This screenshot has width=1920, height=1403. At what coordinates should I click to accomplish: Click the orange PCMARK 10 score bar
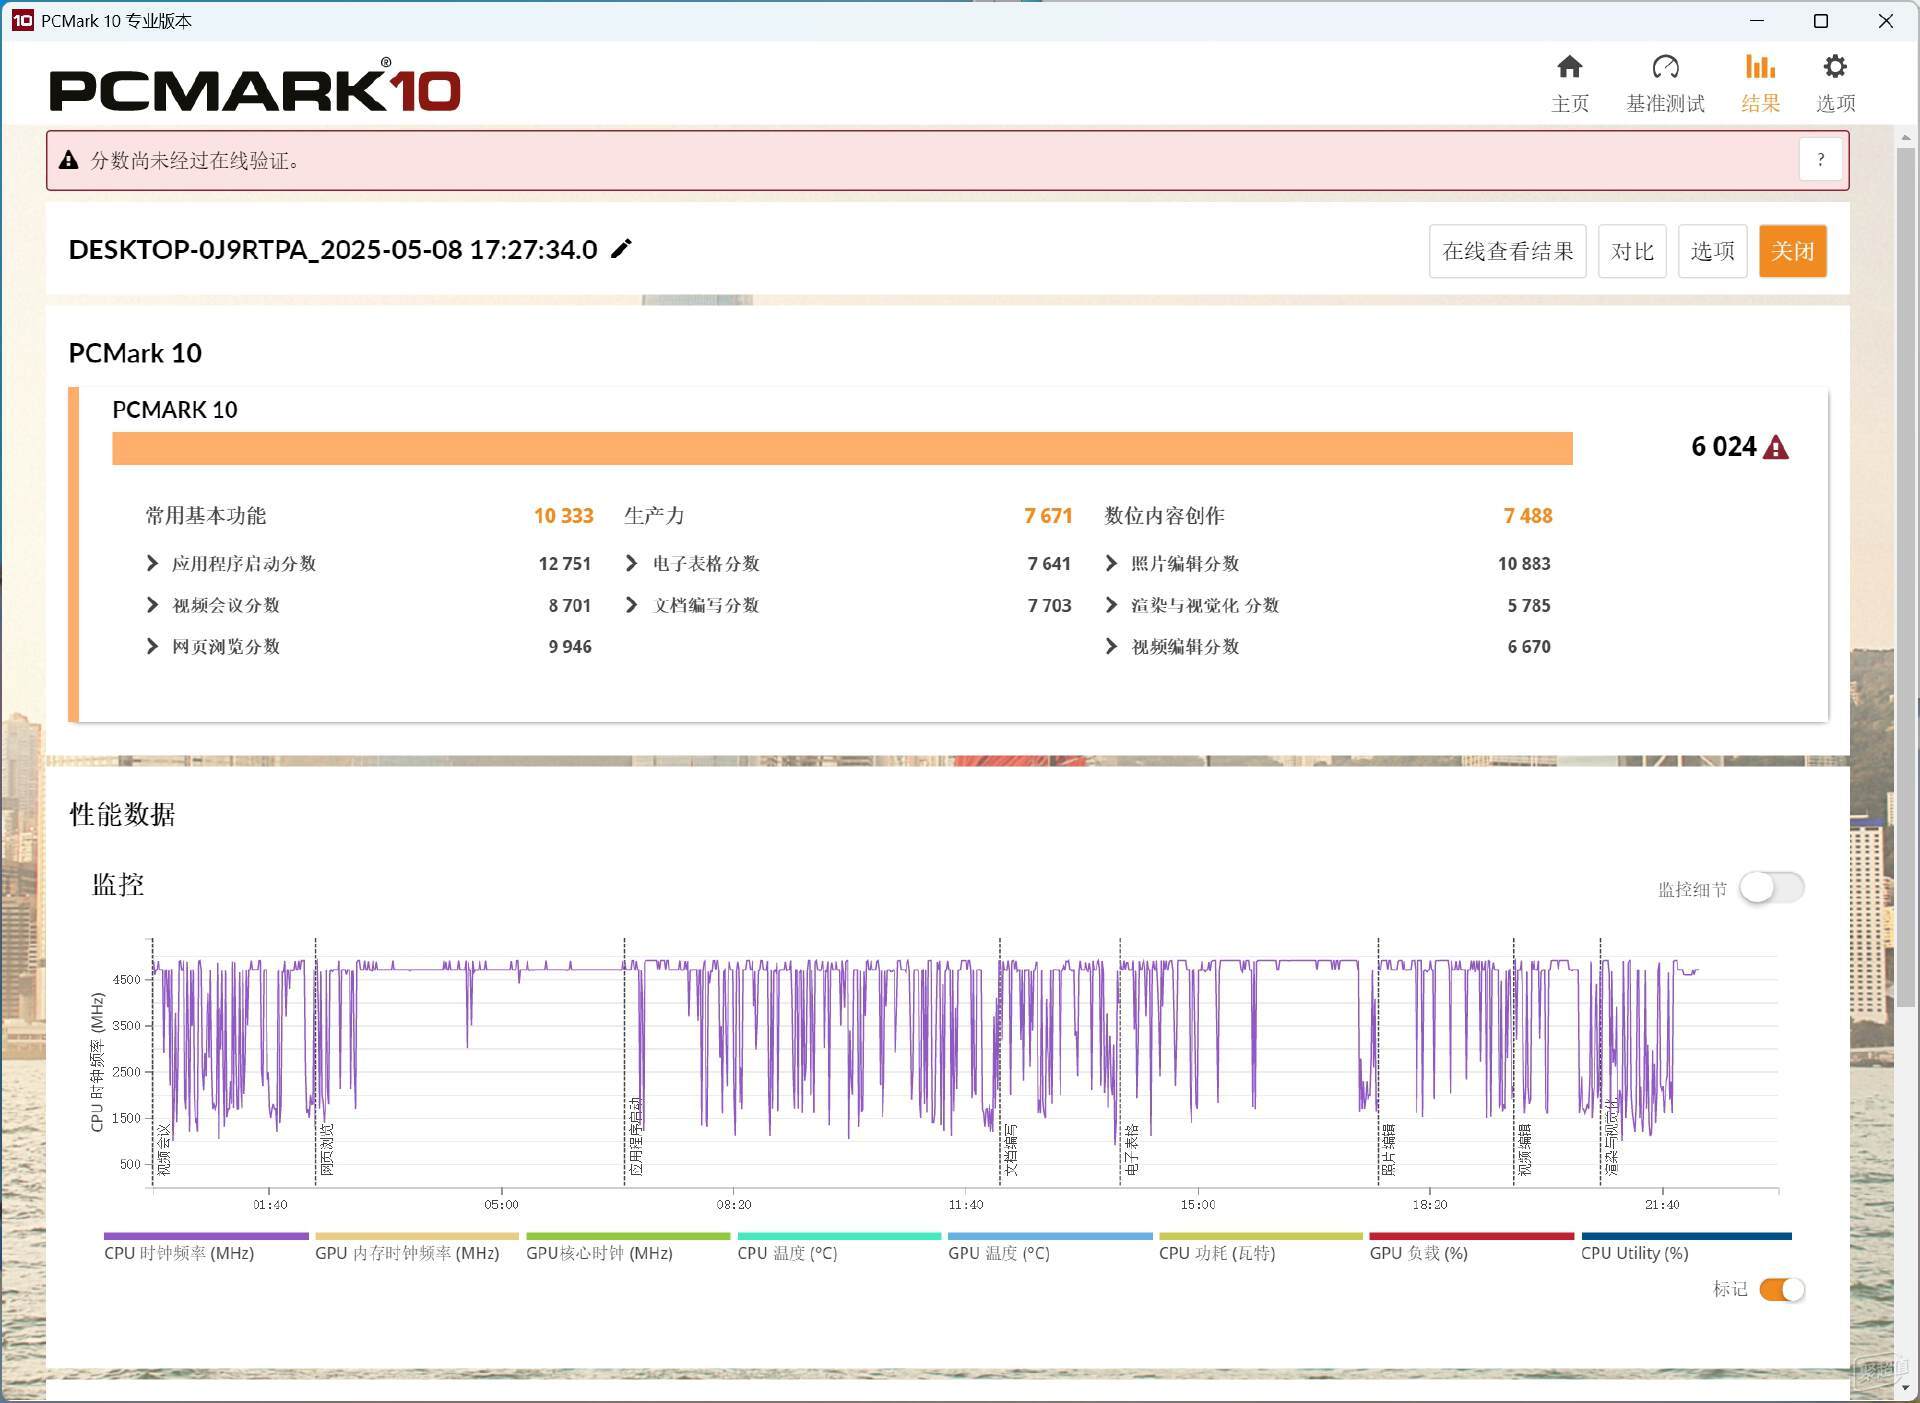tap(842, 448)
